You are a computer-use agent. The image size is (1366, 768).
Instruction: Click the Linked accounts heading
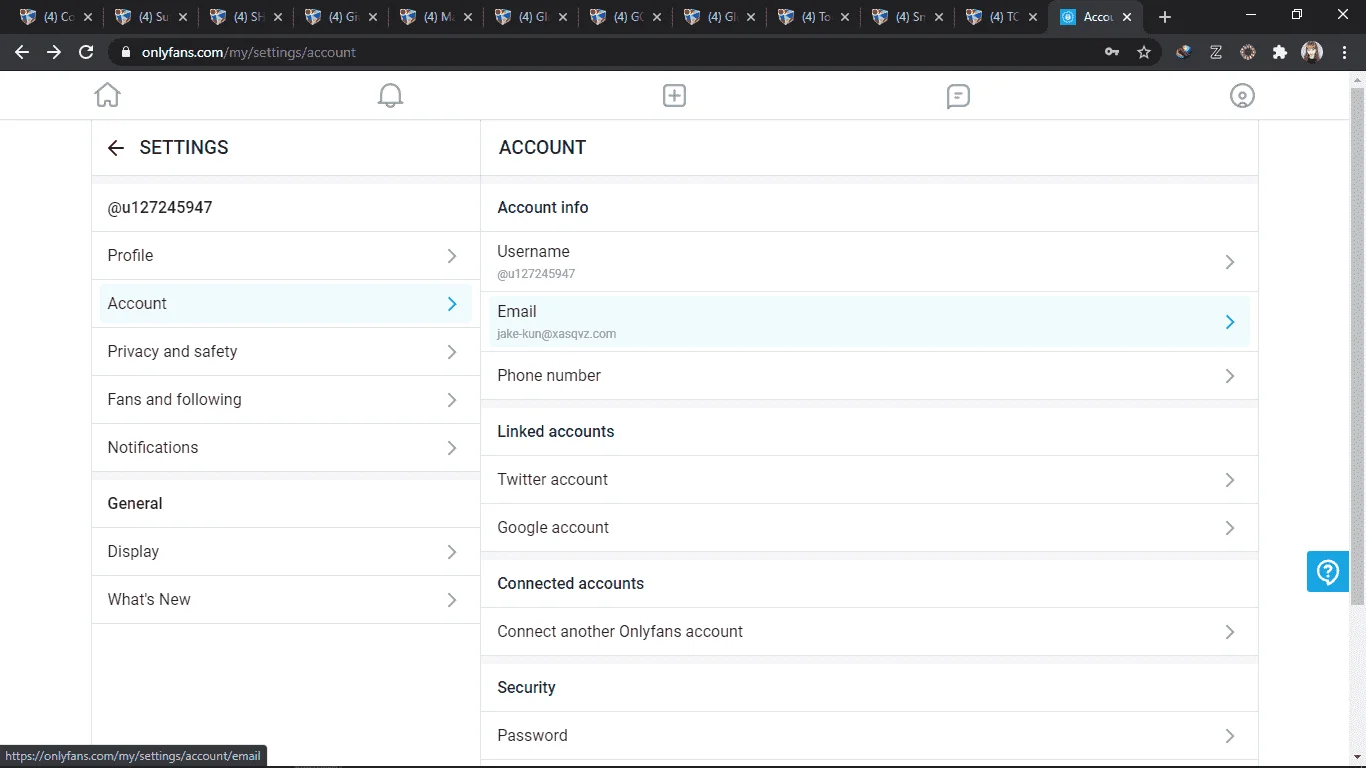tap(556, 432)
